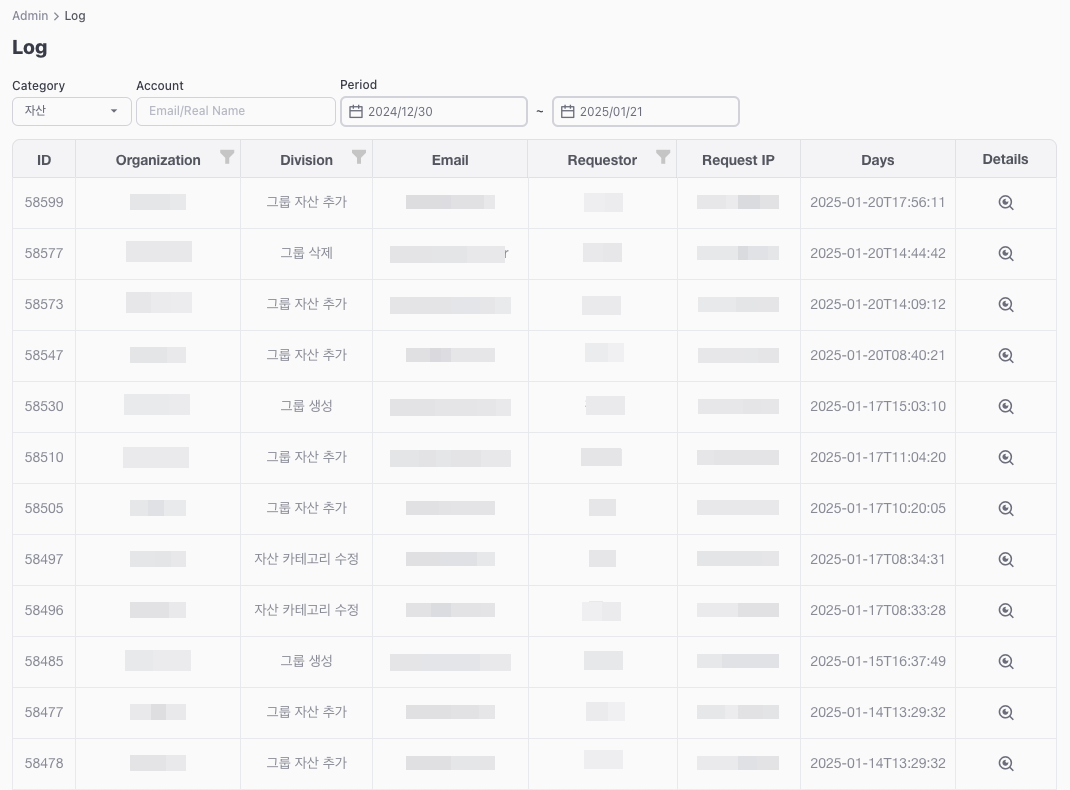This screenshot has width=1070, height=790.
Task: Click the Days column header
Action: (x=877, y=160)
